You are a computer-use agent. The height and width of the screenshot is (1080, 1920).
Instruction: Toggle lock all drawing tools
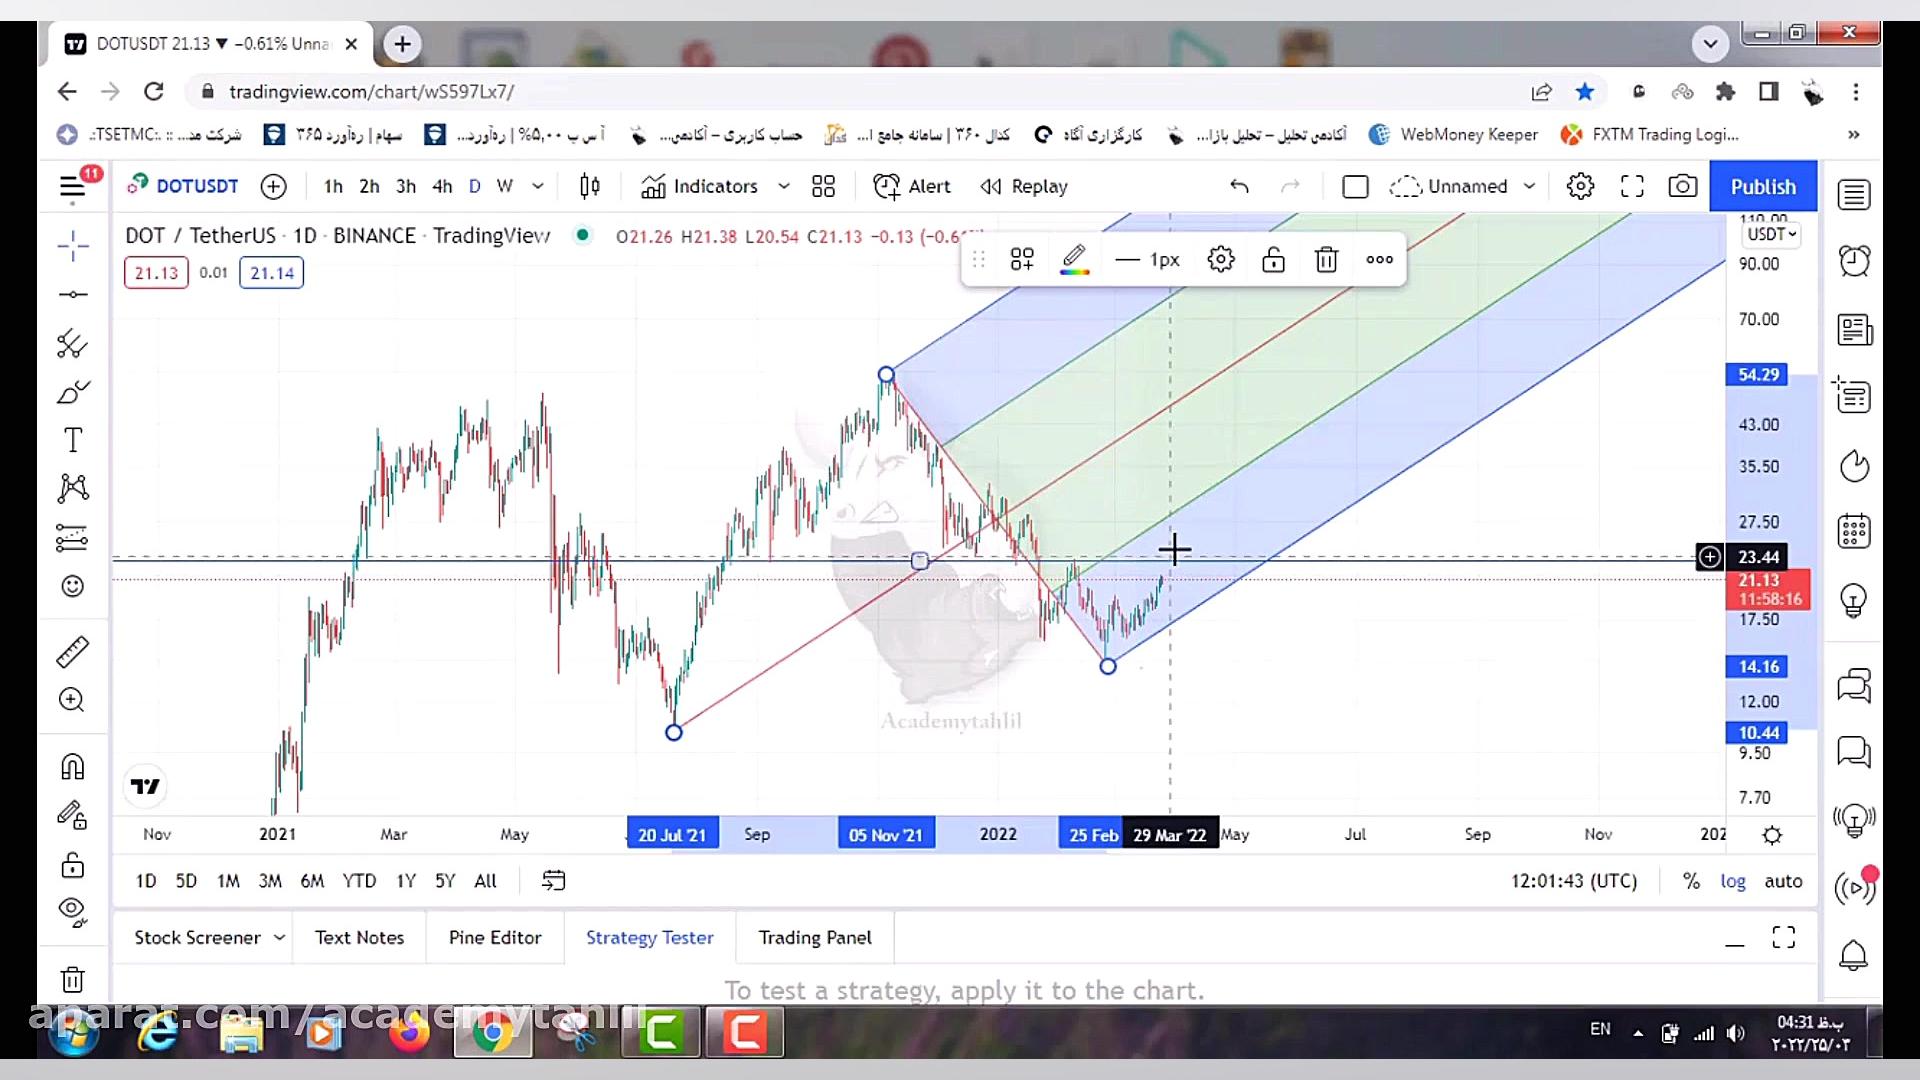click(x=72, y=864)
